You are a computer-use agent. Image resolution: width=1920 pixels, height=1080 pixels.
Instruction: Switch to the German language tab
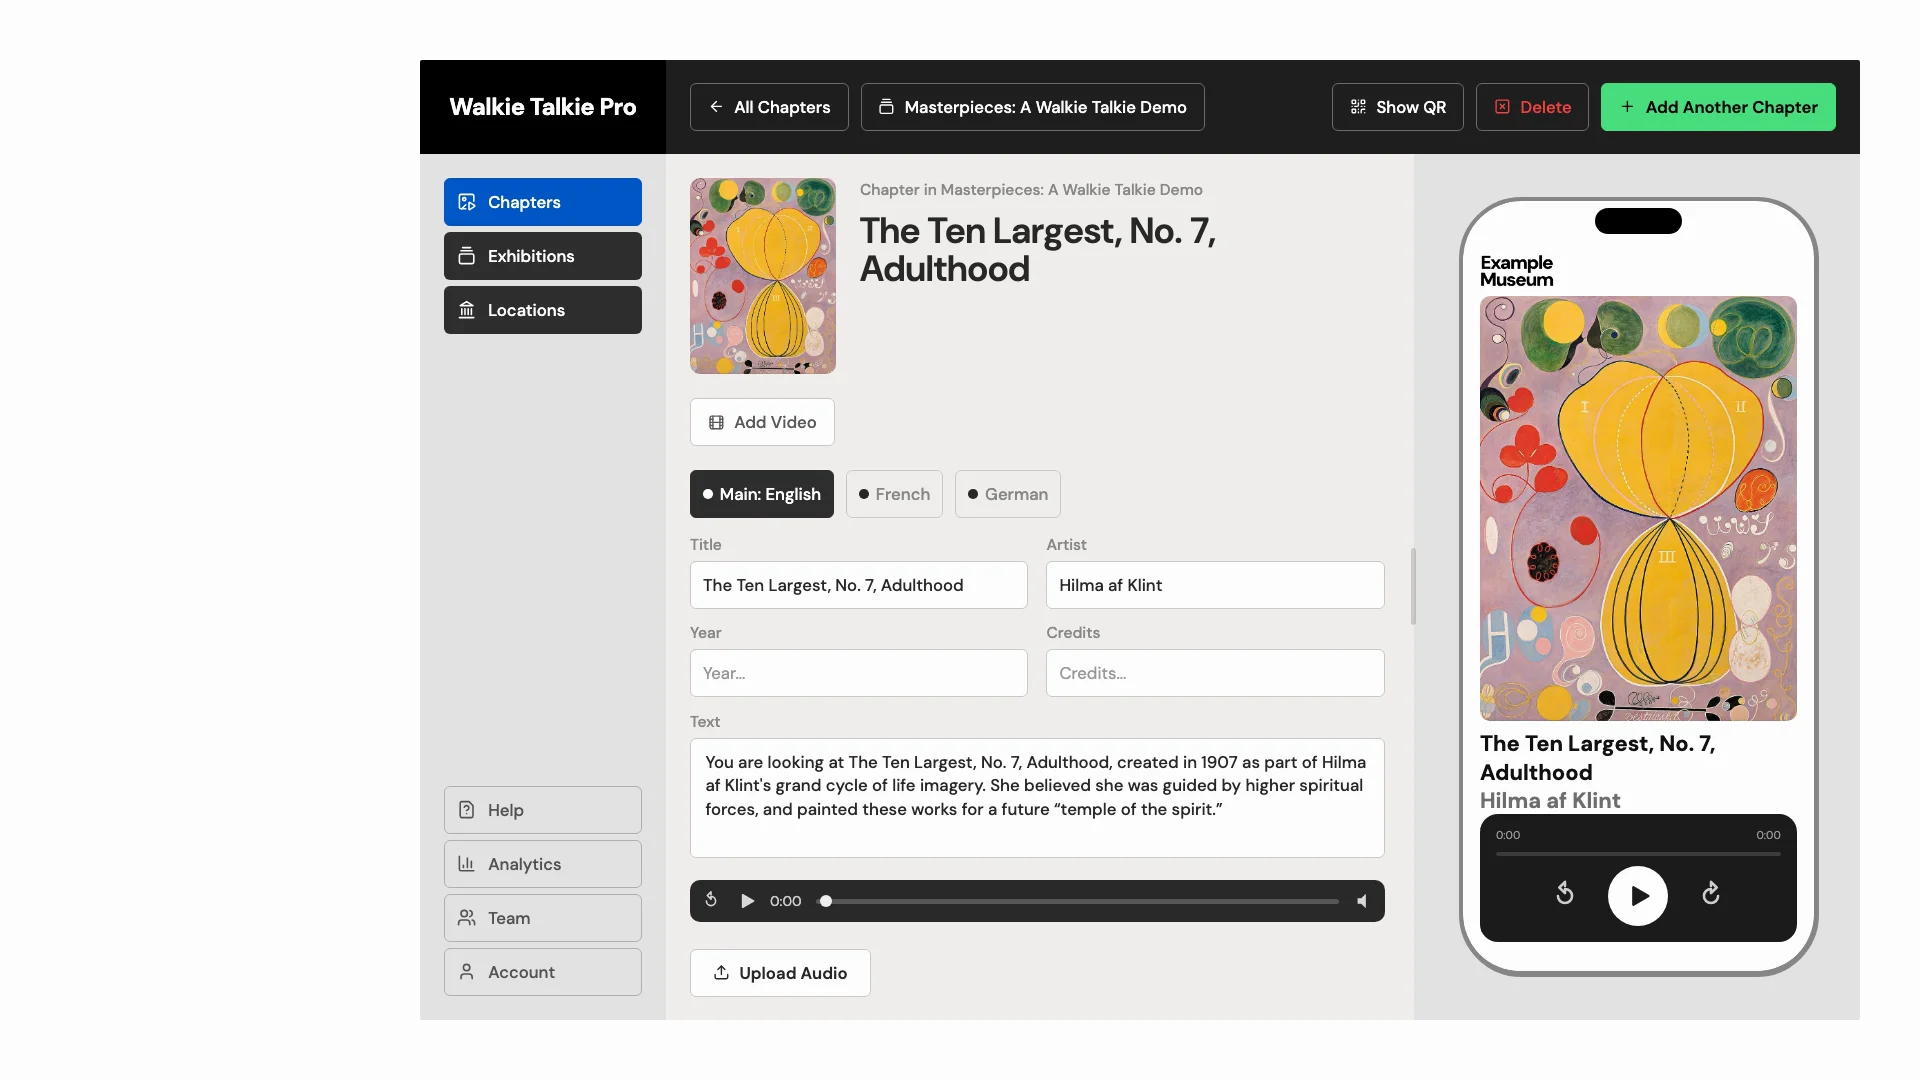1008,494
